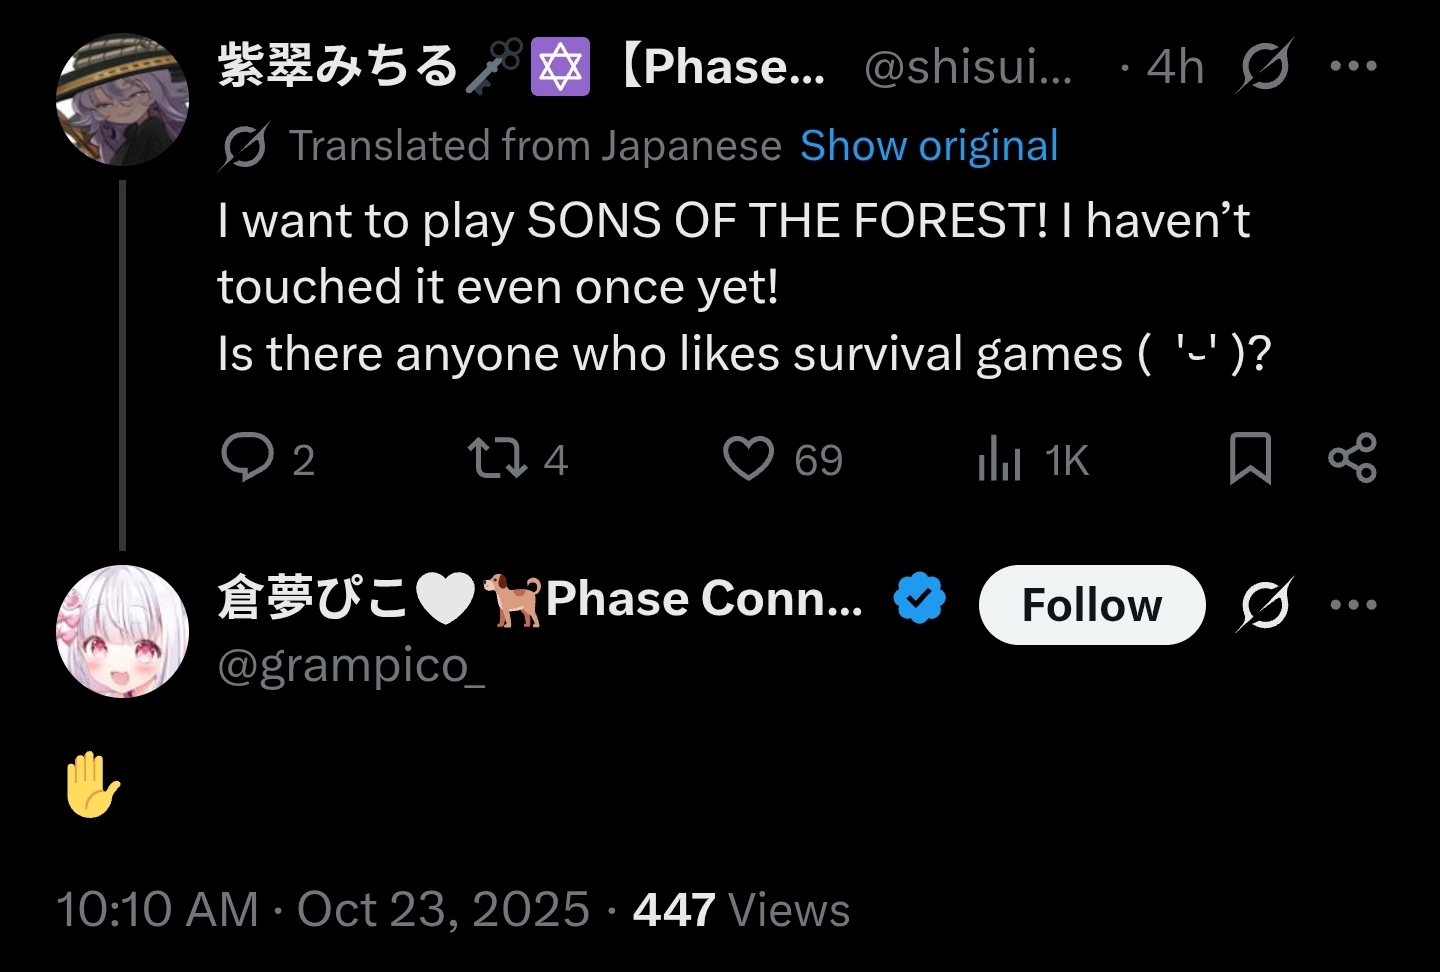Click the original poster's display name
The width and height of the screenshot is (1440, 972).
tap(520, 67)
